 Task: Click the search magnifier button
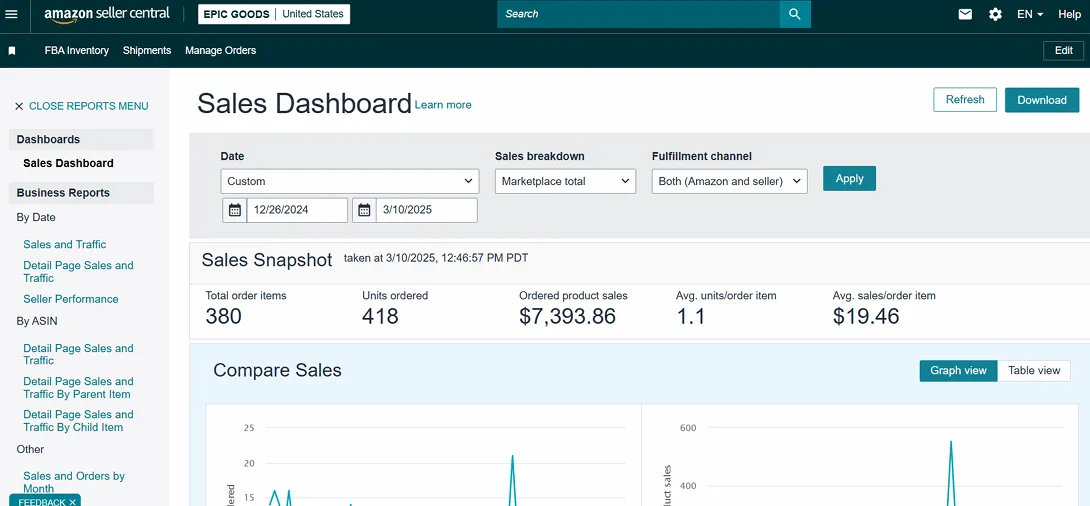tap(795, 14)
